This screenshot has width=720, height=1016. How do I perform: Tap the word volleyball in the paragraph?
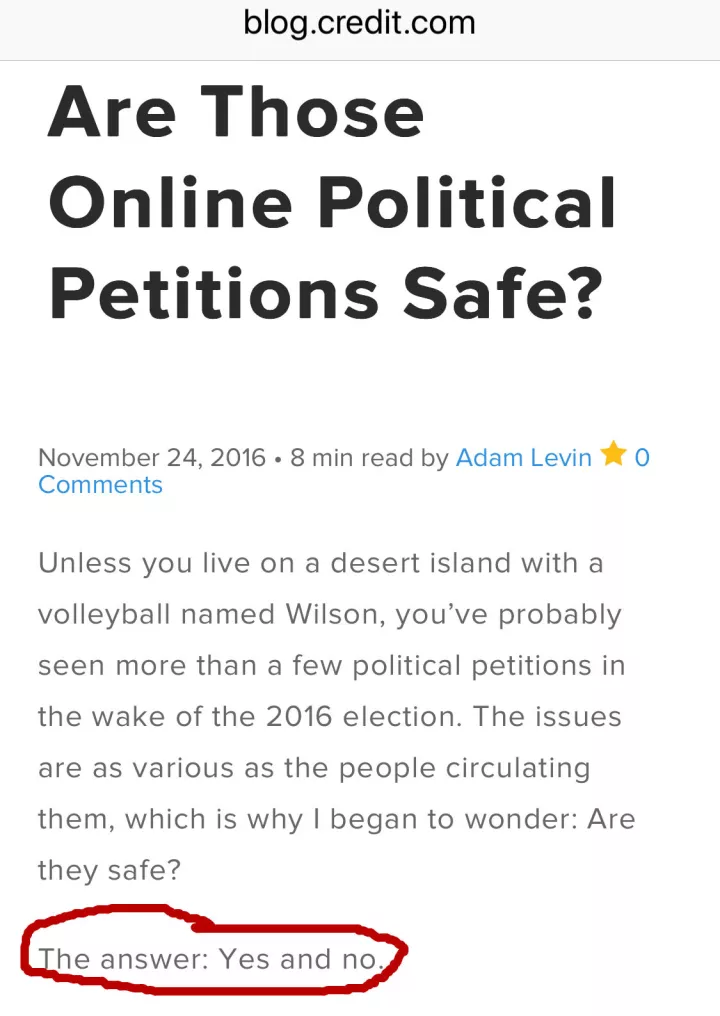coord(104,616)
